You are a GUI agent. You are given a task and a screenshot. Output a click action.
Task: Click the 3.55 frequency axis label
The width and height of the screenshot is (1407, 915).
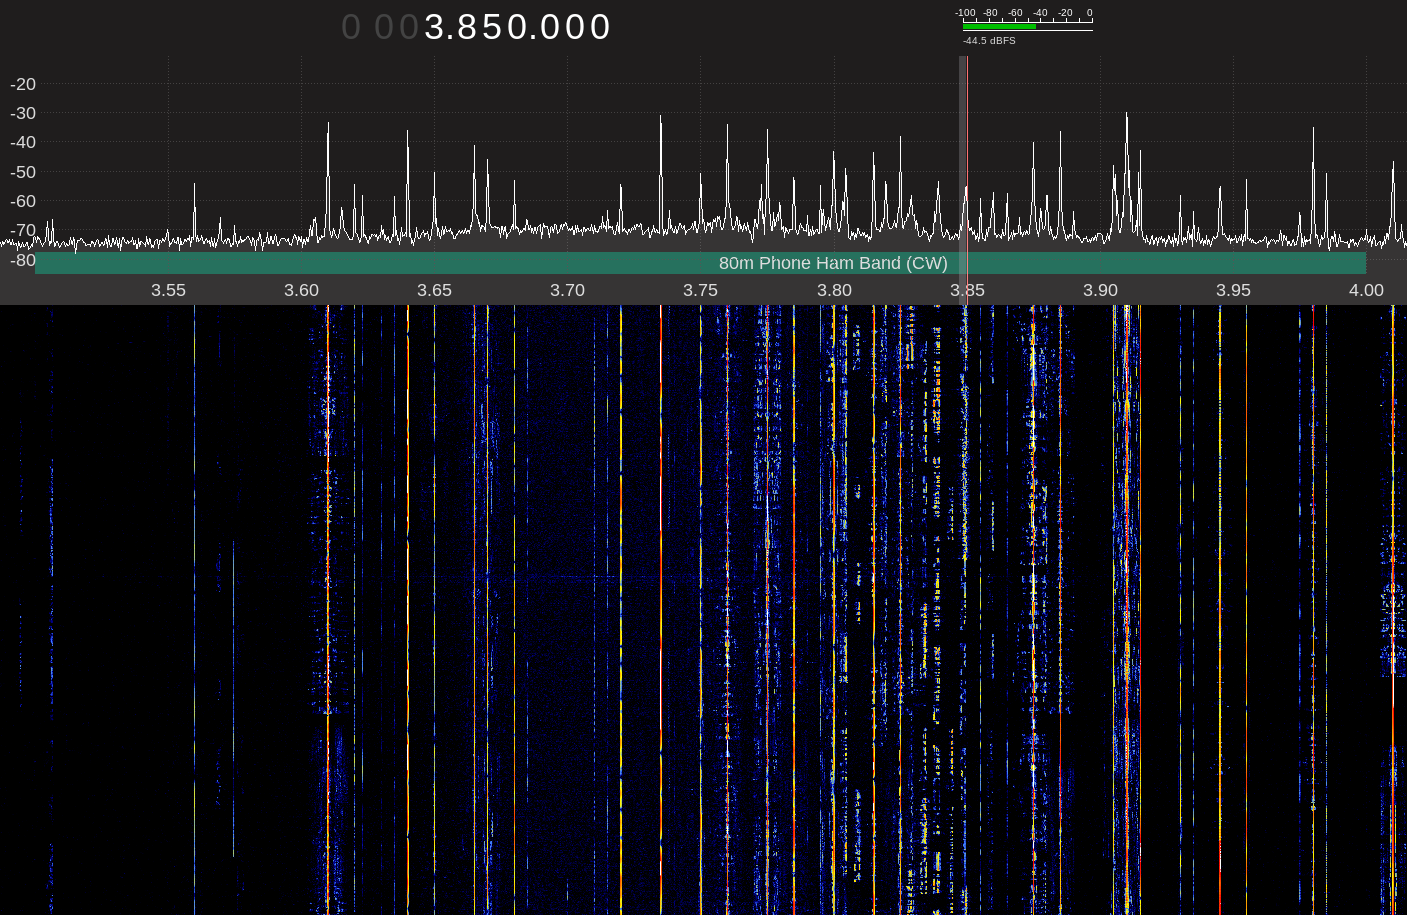pos(168,290)
